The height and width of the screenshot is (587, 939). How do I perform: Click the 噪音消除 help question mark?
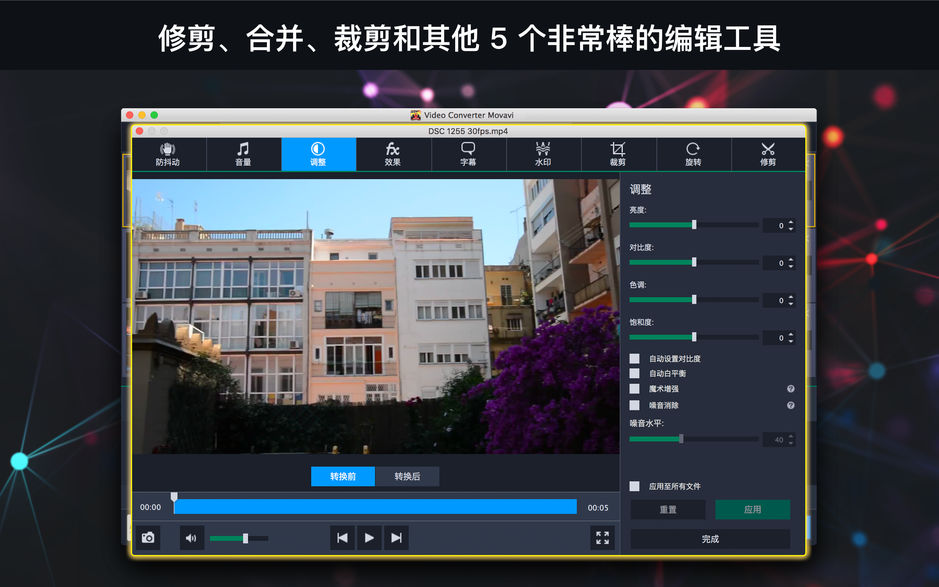(789, 404)
